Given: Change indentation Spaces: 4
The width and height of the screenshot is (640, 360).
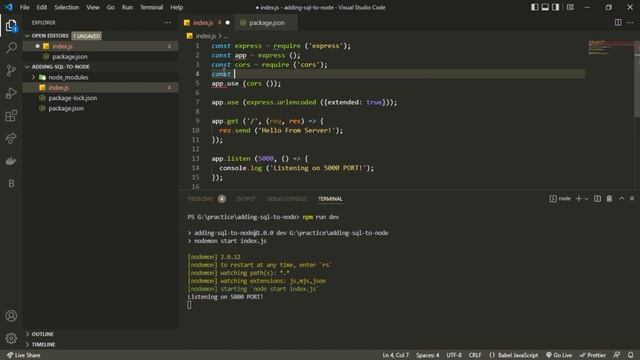Looking at the screenshot, I should 427,355.
